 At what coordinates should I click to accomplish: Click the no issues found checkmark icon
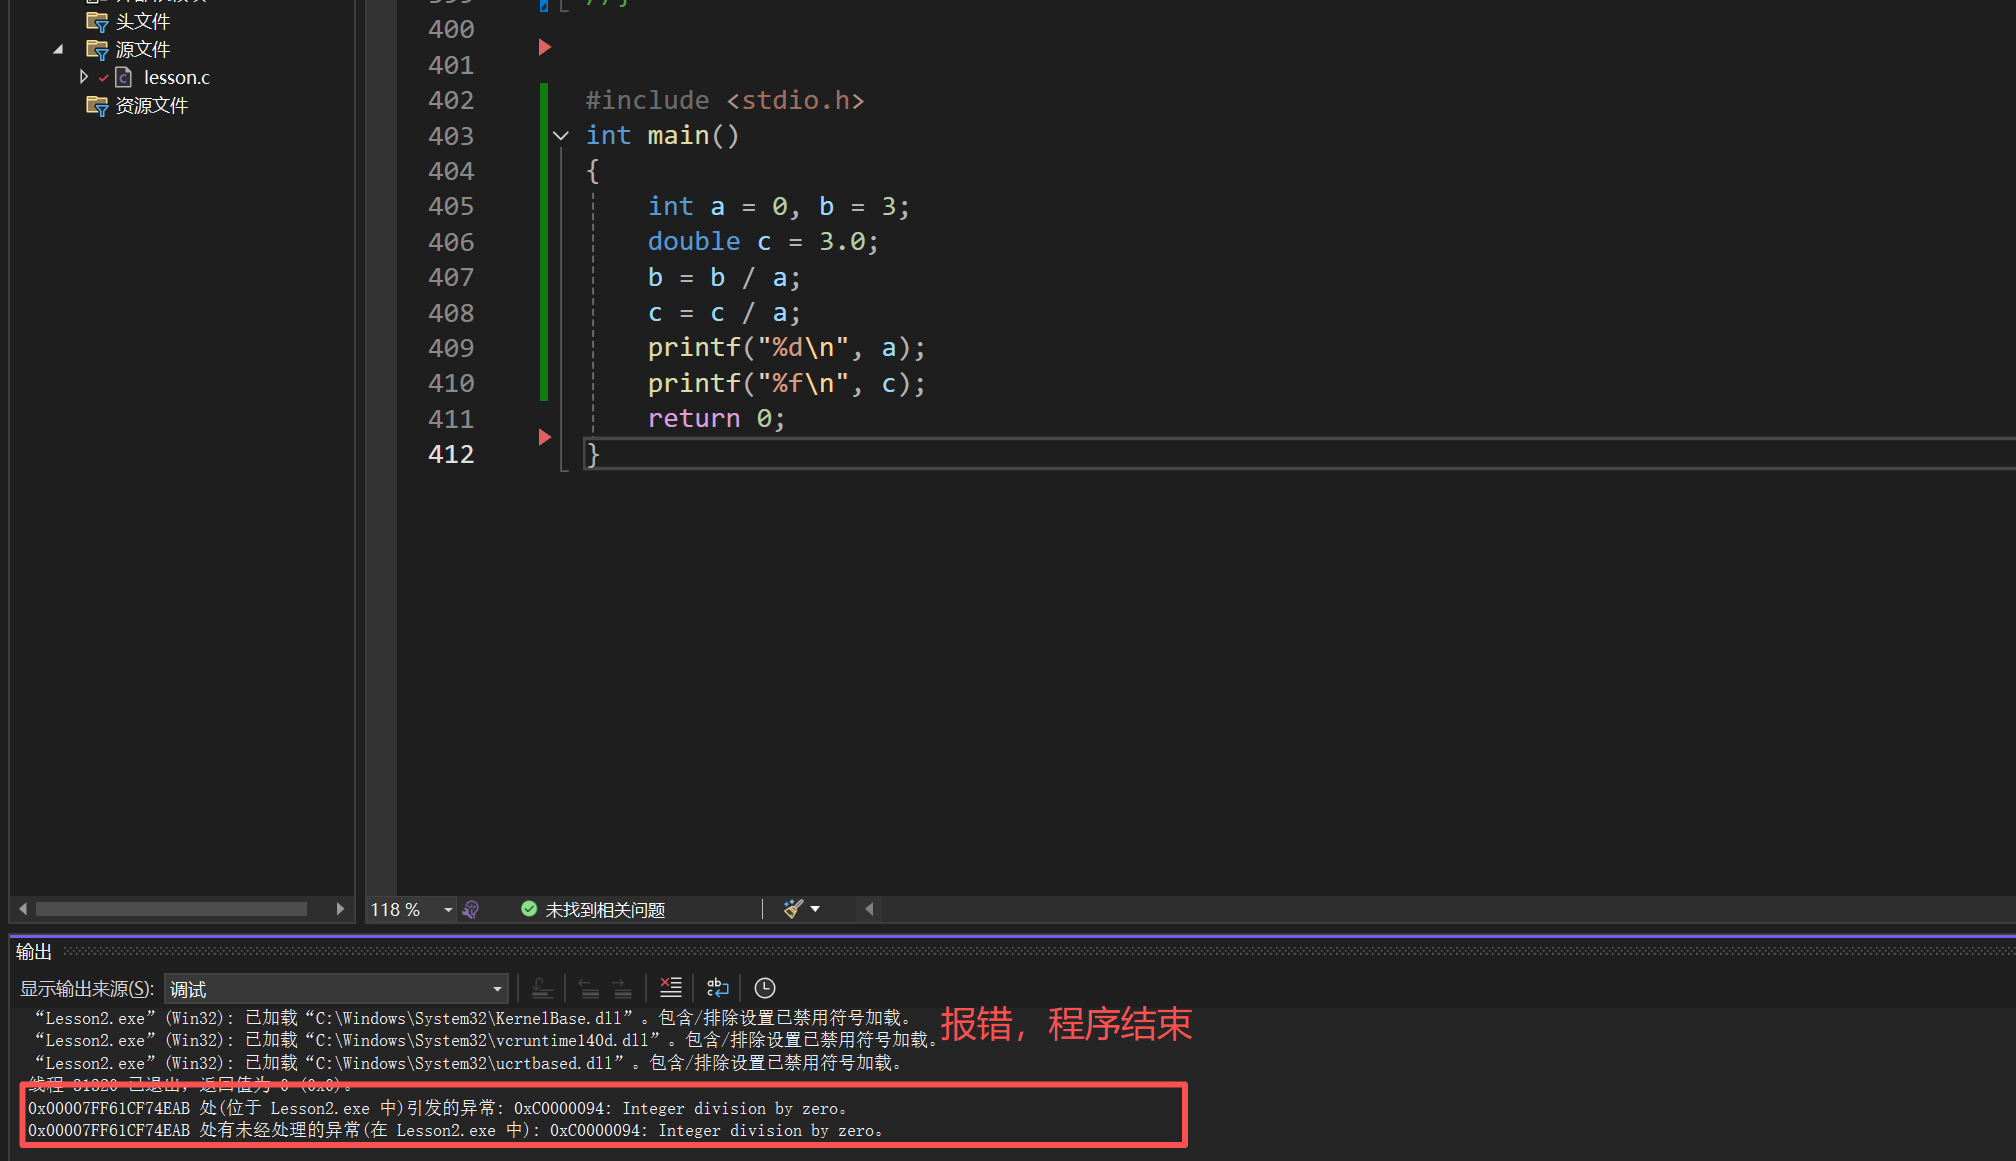(529, 909)
